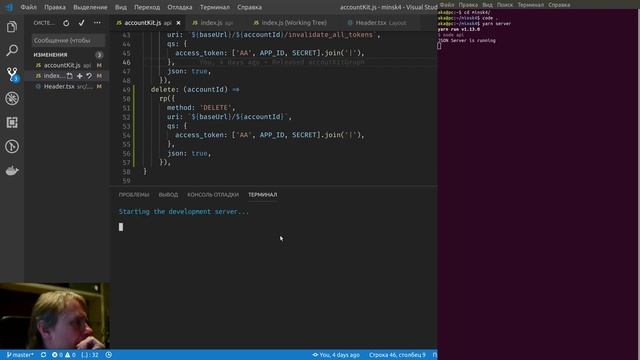
Task: Click the commit checkmark icon
Action: [81, 23]
